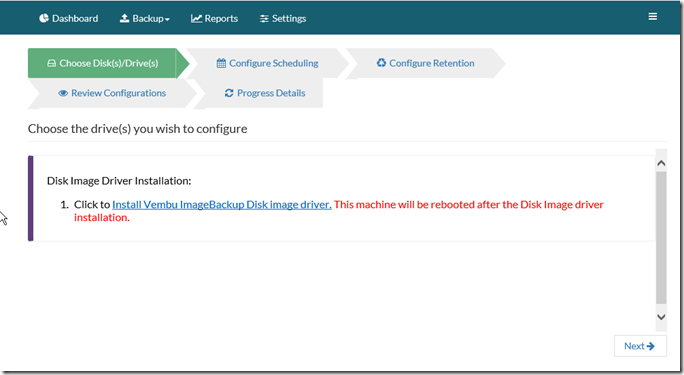Click the Backup upload icon
This screenshot has width=684, height=375.
click(124, 18)
